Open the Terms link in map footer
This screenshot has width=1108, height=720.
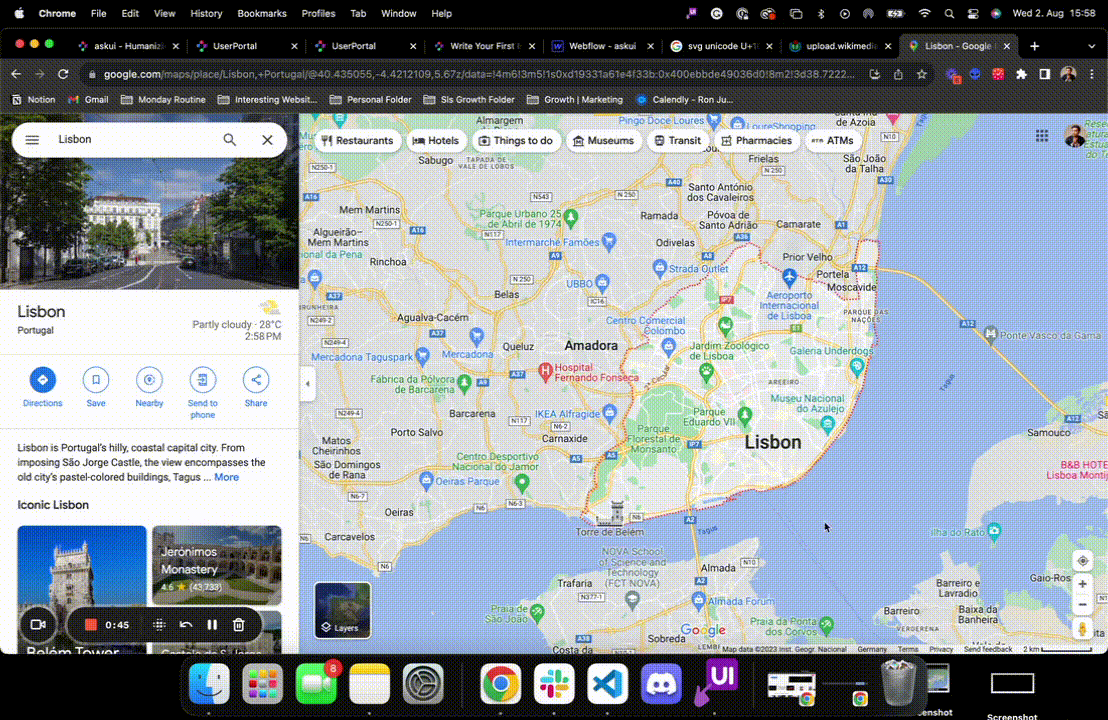(x=907, y=649)
